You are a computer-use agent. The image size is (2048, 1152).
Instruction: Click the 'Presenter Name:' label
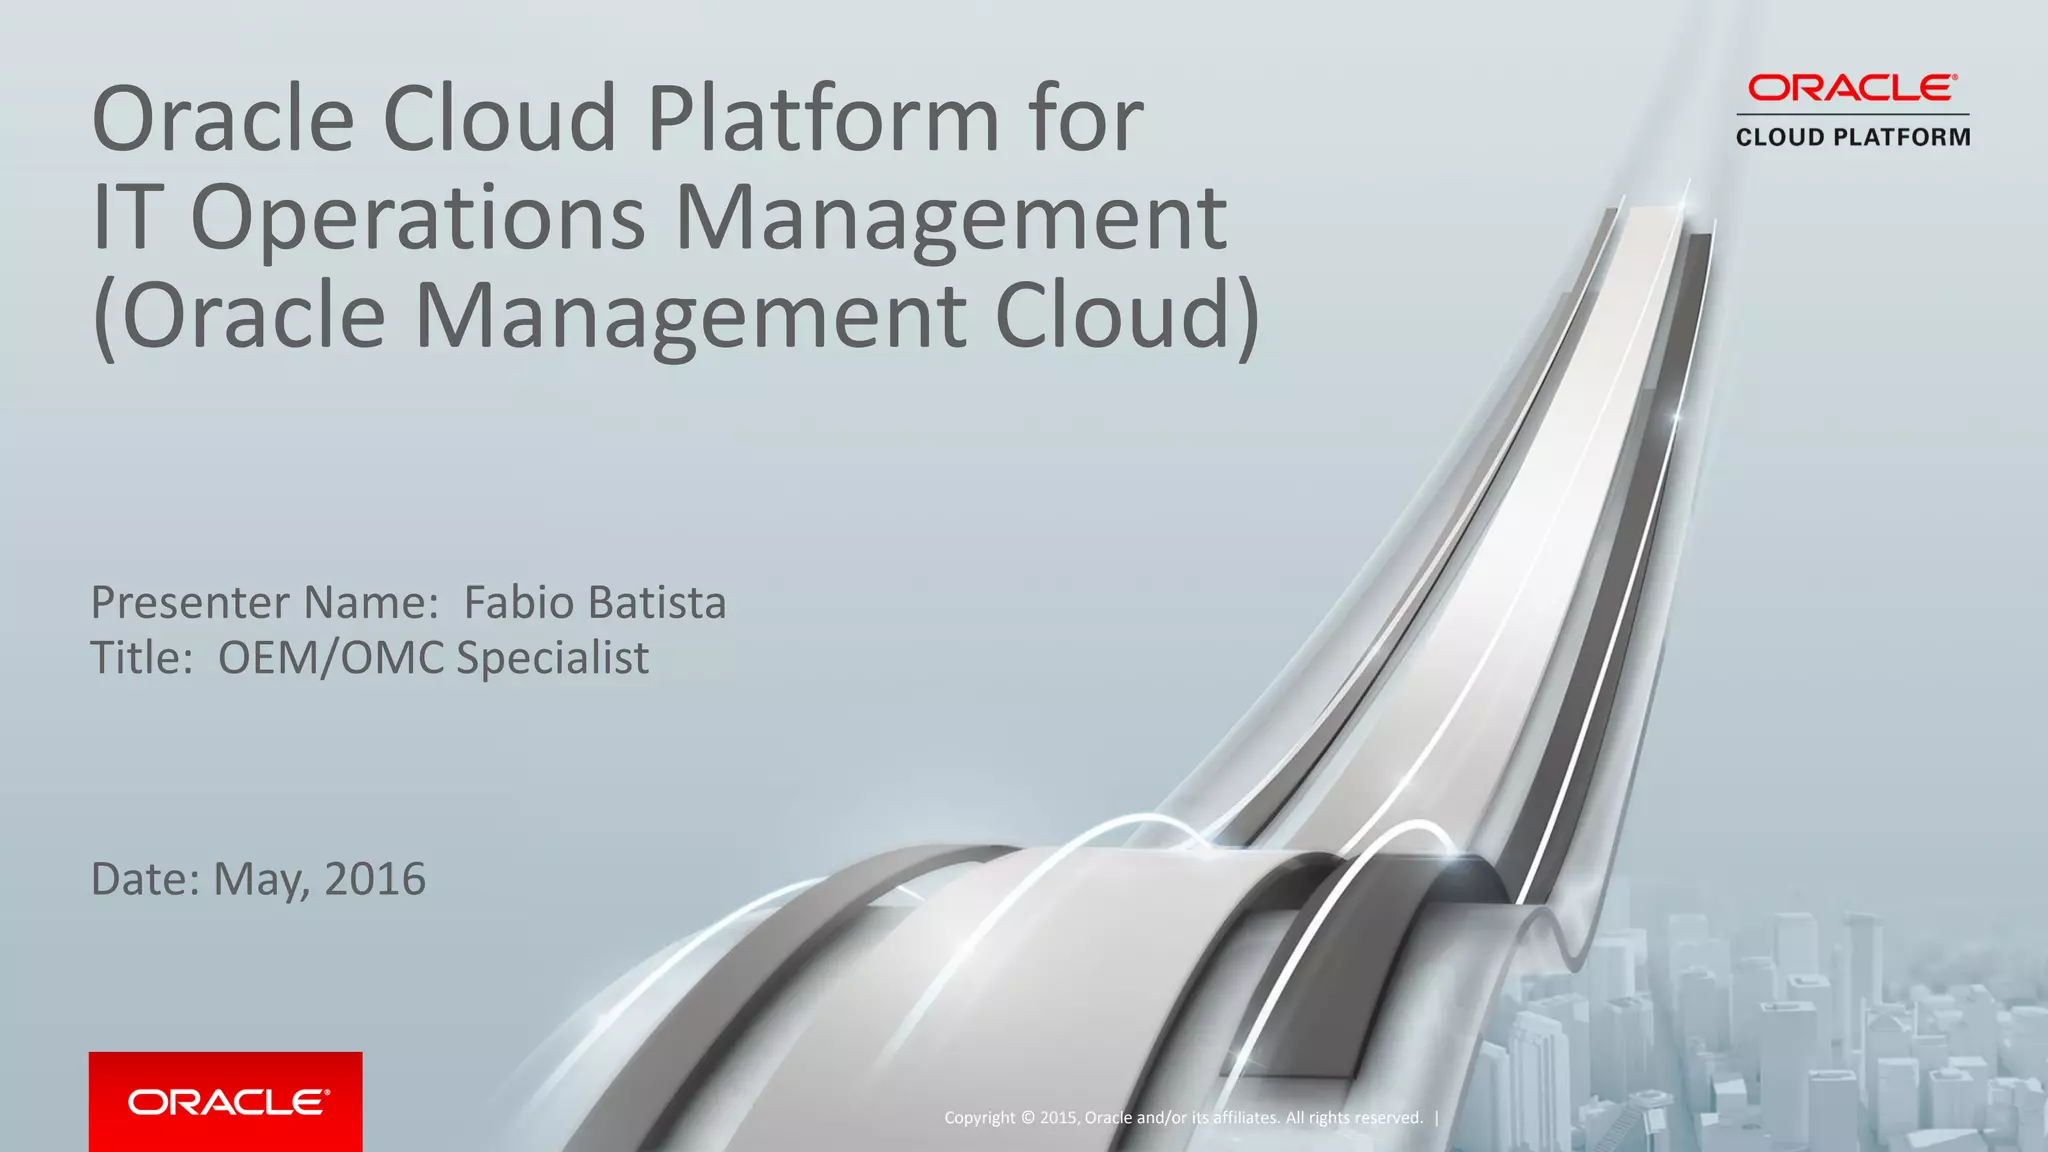(x=265, y=602)
